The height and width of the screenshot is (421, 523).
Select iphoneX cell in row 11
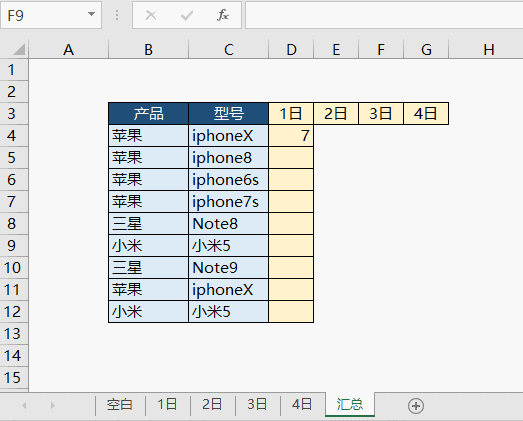[228, 290]
